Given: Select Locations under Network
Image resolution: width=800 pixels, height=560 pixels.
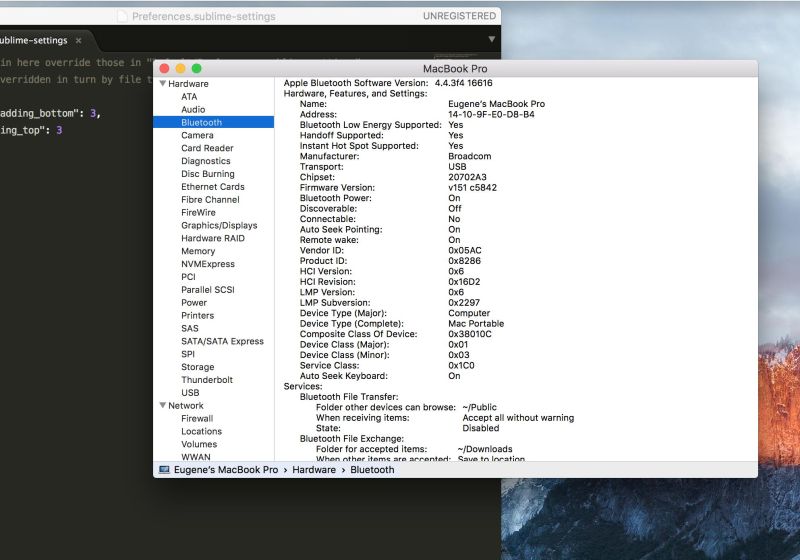Looking at the screenshot, I should [x=201, y=431].
